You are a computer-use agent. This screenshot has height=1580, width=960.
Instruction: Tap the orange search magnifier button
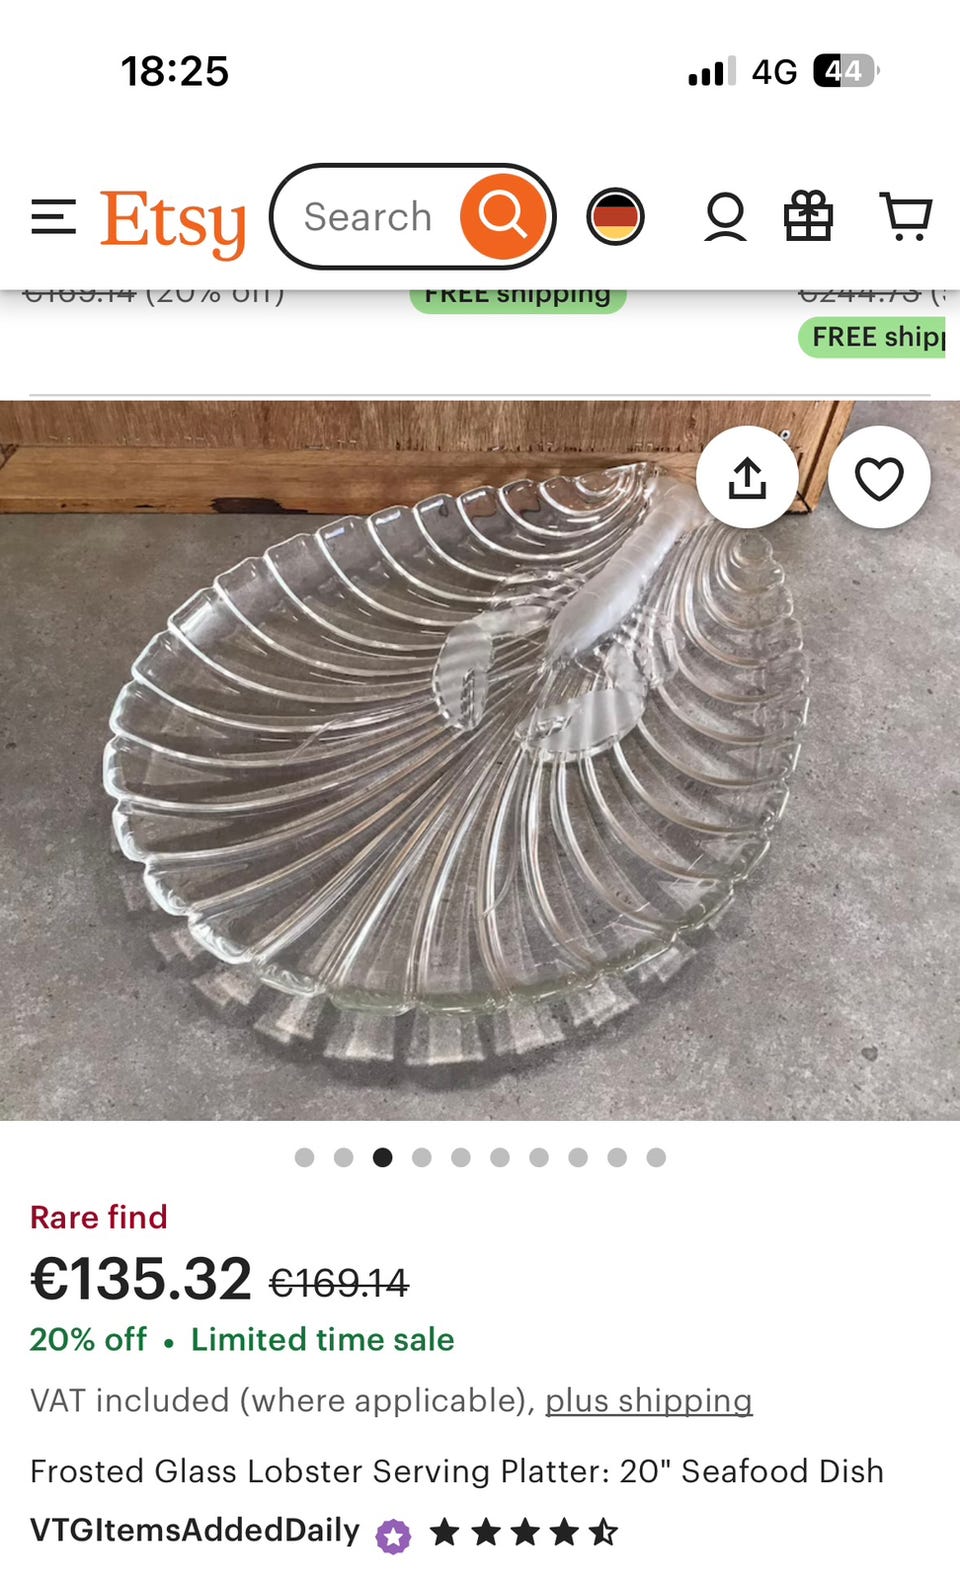(x=503, y=216)
